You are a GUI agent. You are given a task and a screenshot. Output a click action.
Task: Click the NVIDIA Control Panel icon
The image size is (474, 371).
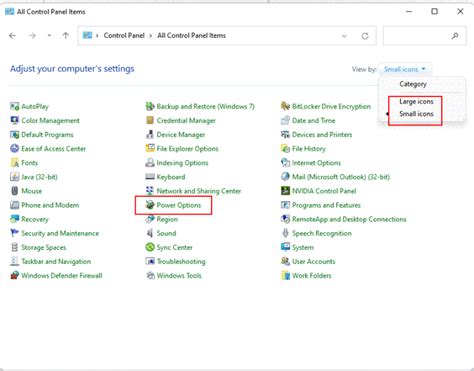coord(285,191)
